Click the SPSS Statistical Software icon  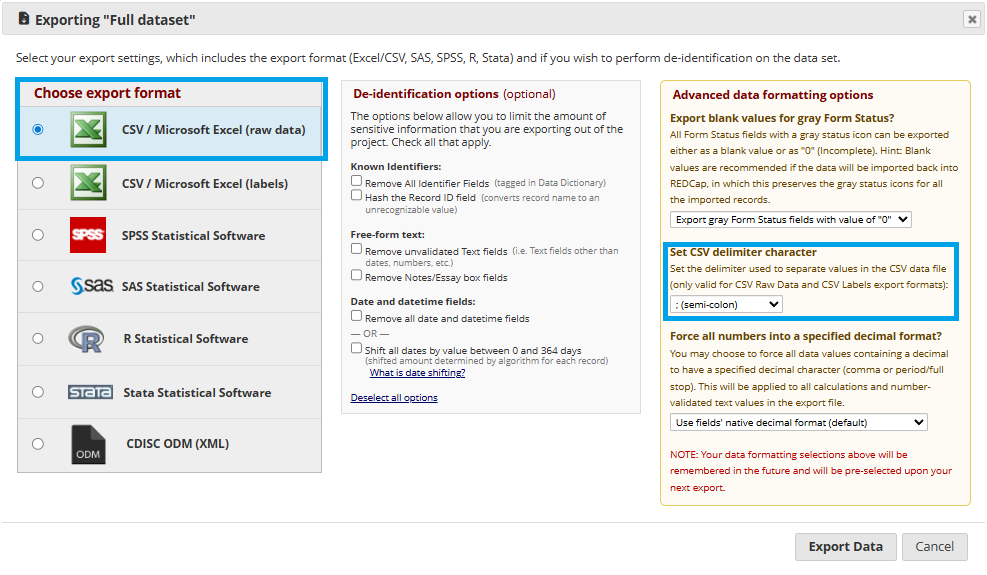(88, 236)
